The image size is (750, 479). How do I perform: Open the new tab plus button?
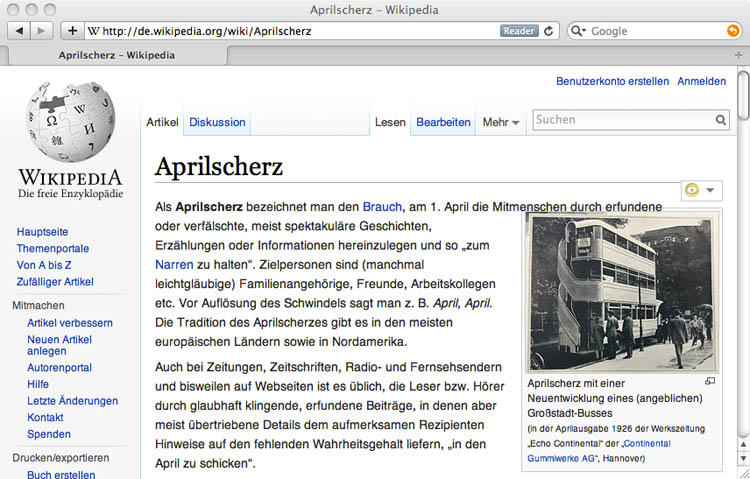click(739, 55)
